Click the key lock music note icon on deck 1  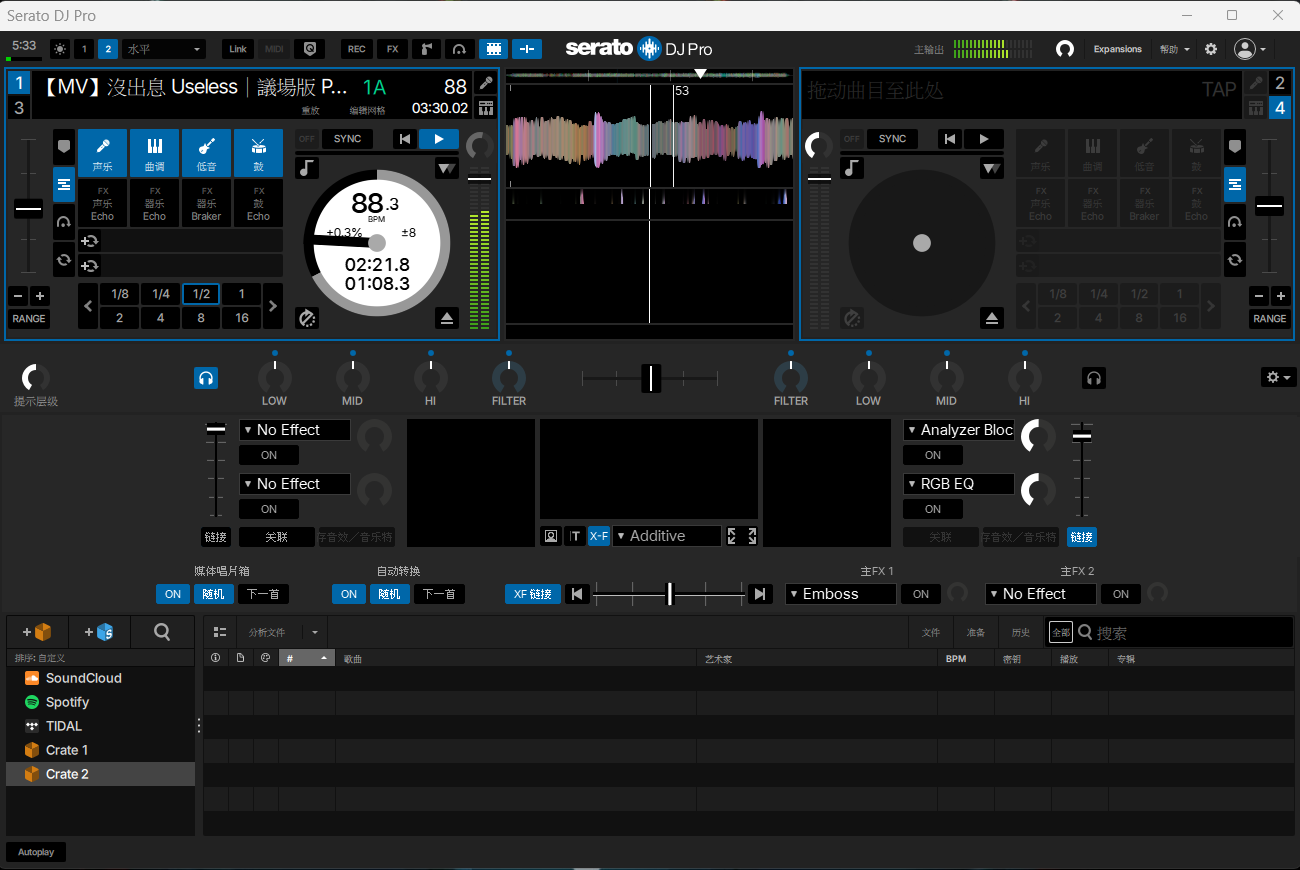[308, 168]
